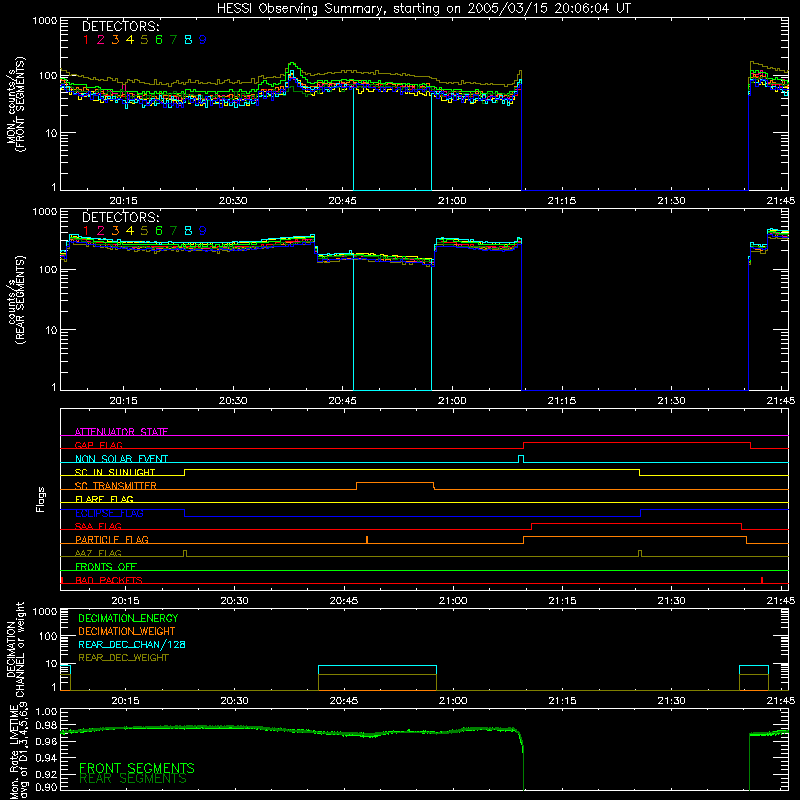Screen dimensions: 800x800
Task: Click the SC TRANSMITTER flag label
Action: (116, 485)
